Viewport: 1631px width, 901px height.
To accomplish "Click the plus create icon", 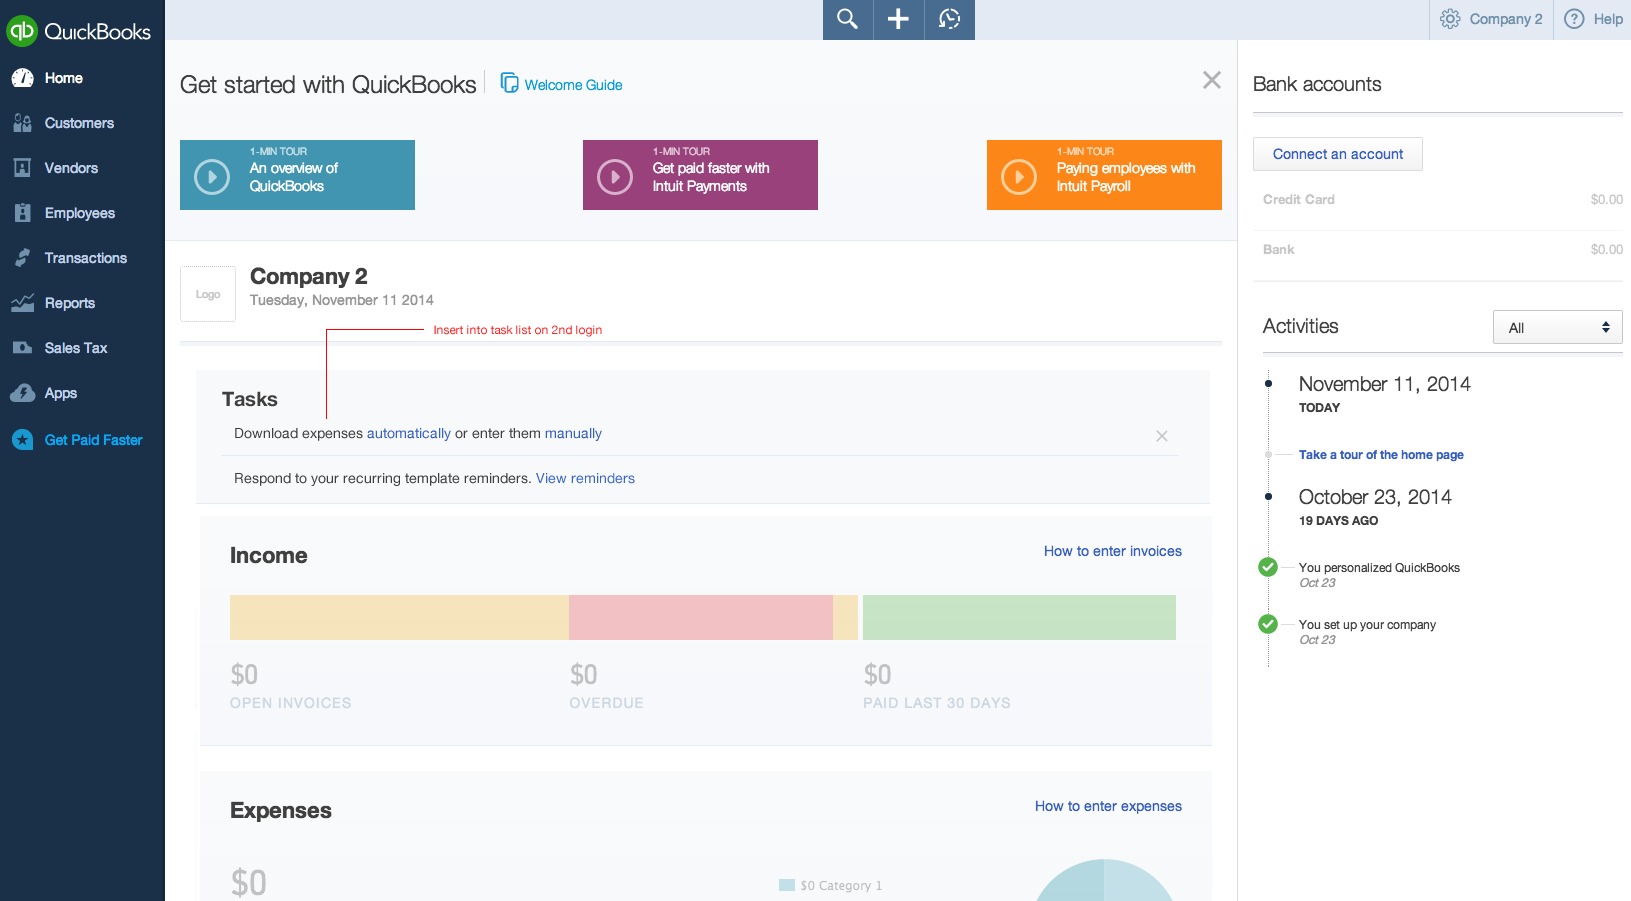I will (x=898, y=19).
